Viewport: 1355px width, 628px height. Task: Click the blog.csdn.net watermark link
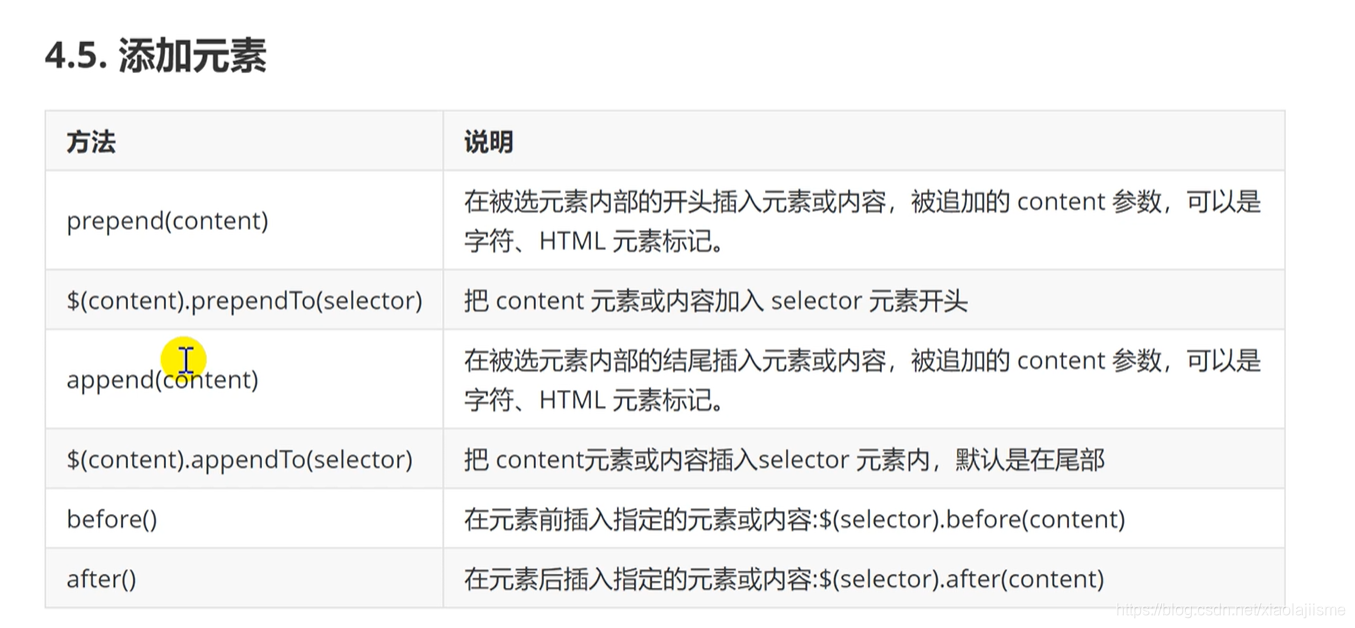(x=1230, y=609)
